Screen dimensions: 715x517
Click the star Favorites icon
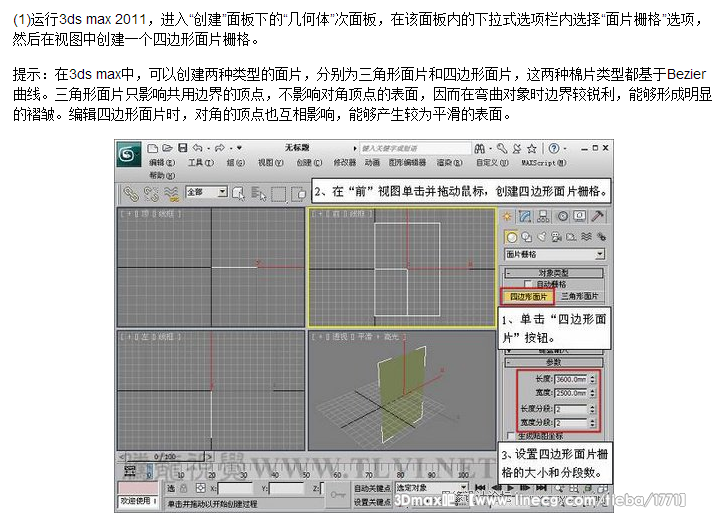tap(532, 149)
